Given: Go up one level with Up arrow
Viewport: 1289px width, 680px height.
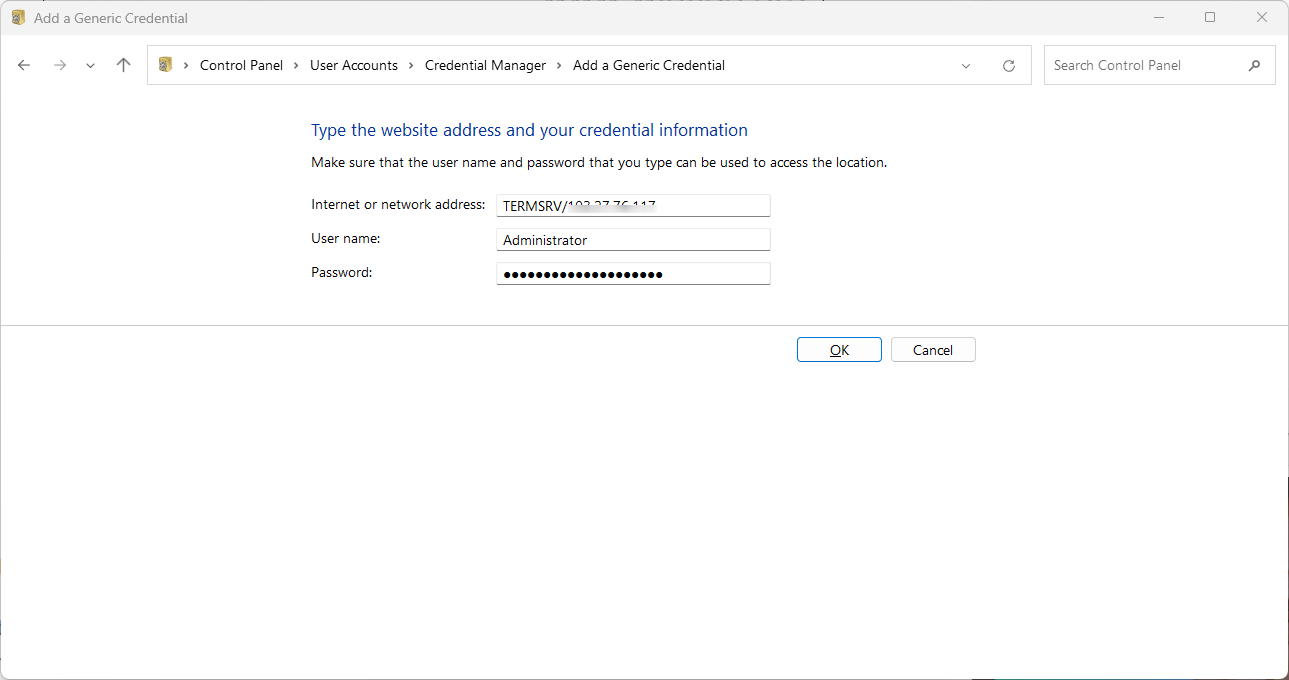Looking at the screenshot, I should [x=123, y=65].
